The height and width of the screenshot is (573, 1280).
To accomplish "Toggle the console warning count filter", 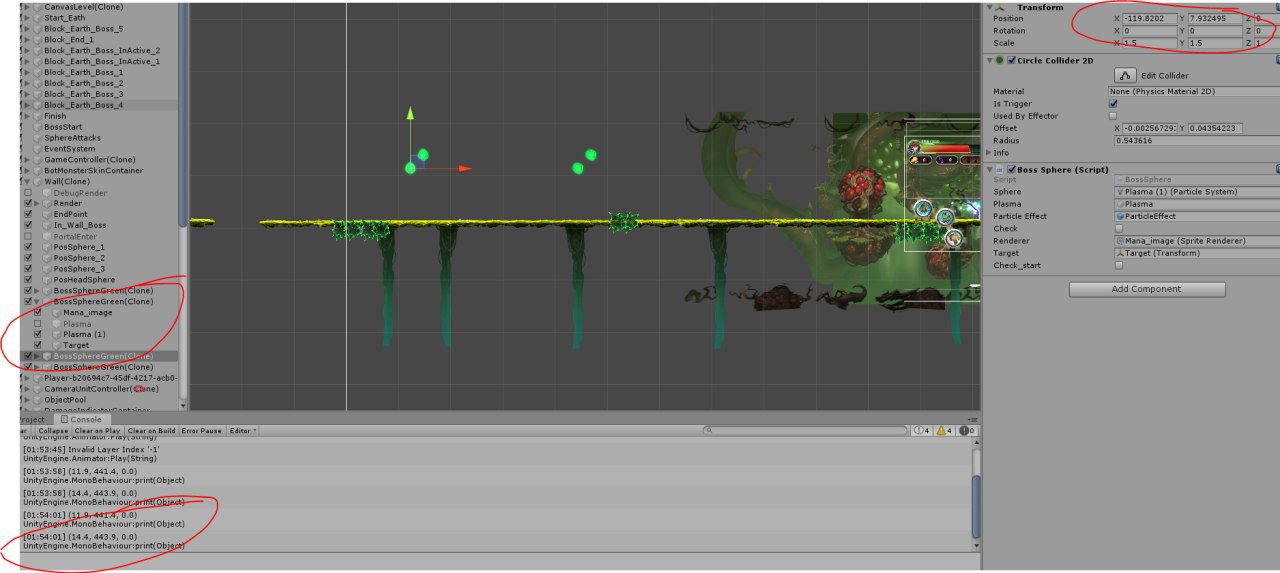I will pyautogui.click(x=946, y=430).
